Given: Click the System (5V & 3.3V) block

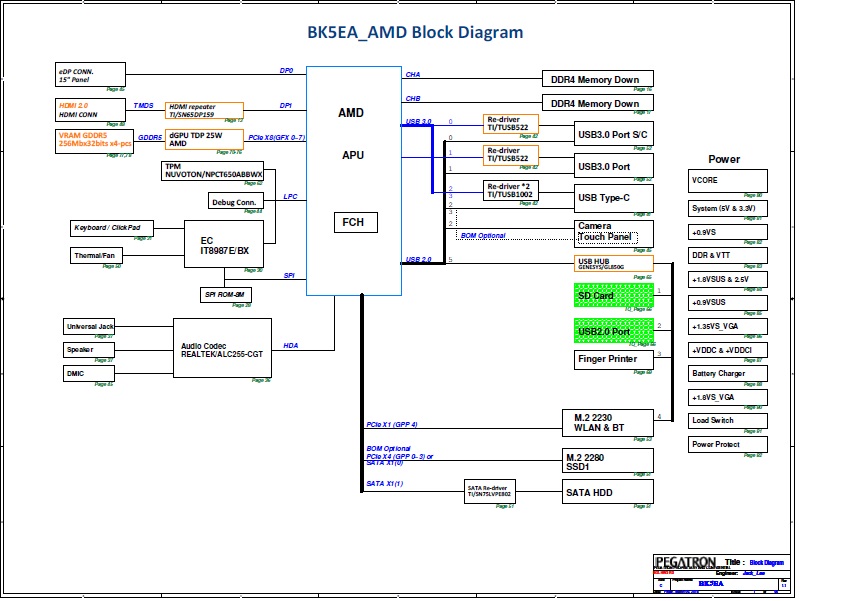Looking at the screenshot, I should 728,208.
